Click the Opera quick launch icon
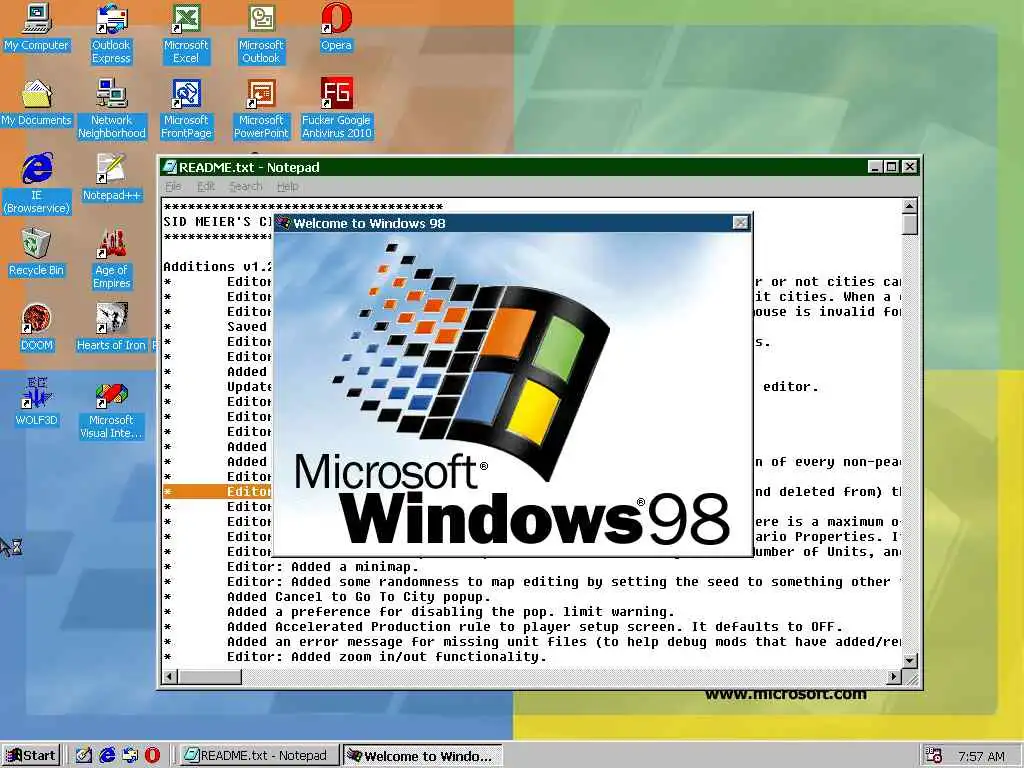This screenshot has width=1024, height=768. [152, 755]
